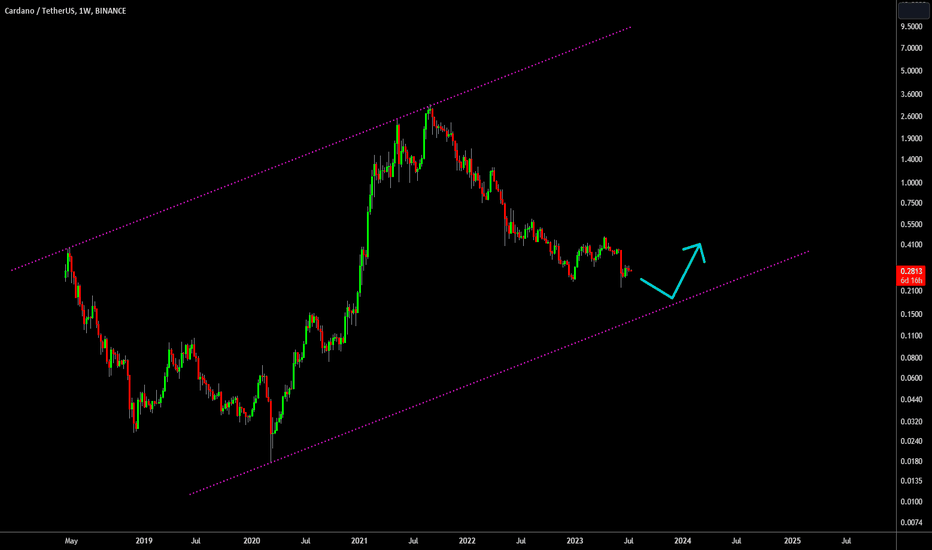Select the 2019 time axis label

pos(144,541)
